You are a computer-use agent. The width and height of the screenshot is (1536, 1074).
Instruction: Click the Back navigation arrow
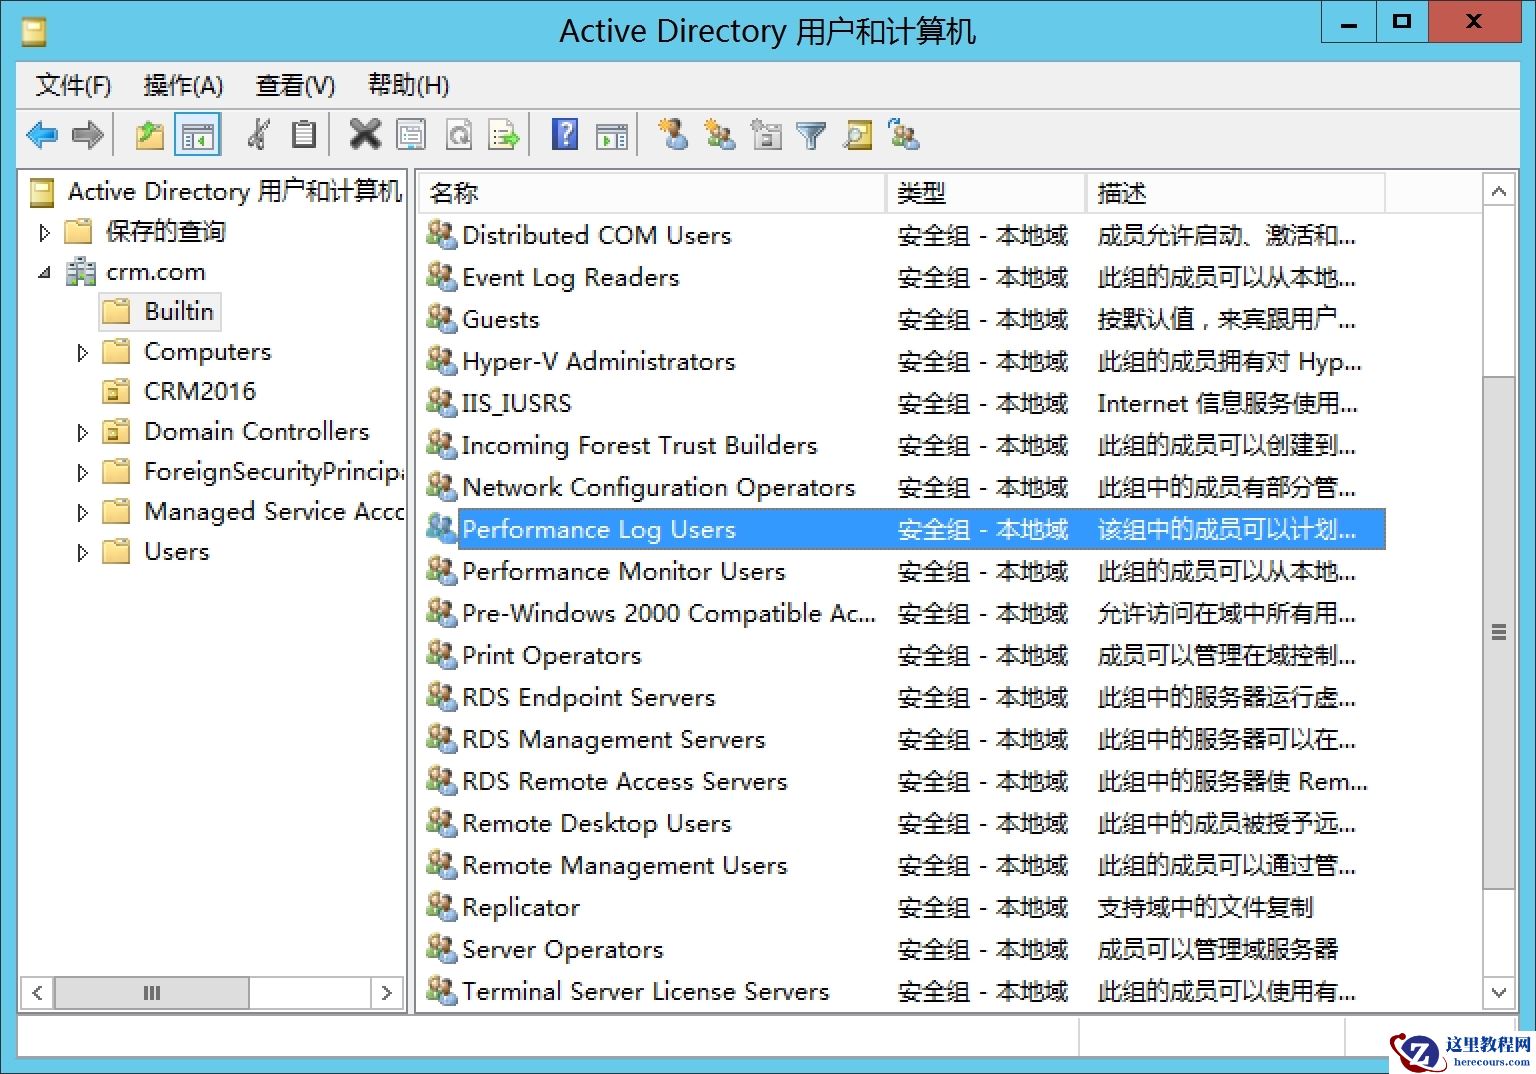(42, 135)
